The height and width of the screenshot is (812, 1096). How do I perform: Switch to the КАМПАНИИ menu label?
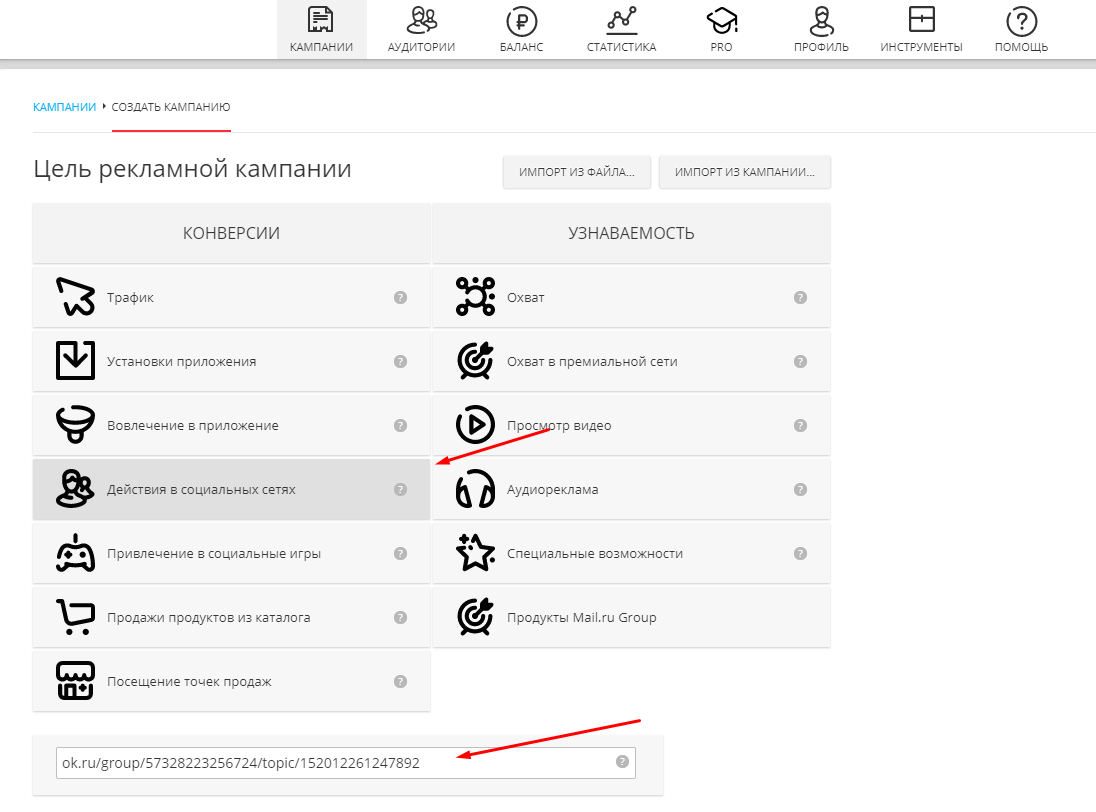click(321, 47)
